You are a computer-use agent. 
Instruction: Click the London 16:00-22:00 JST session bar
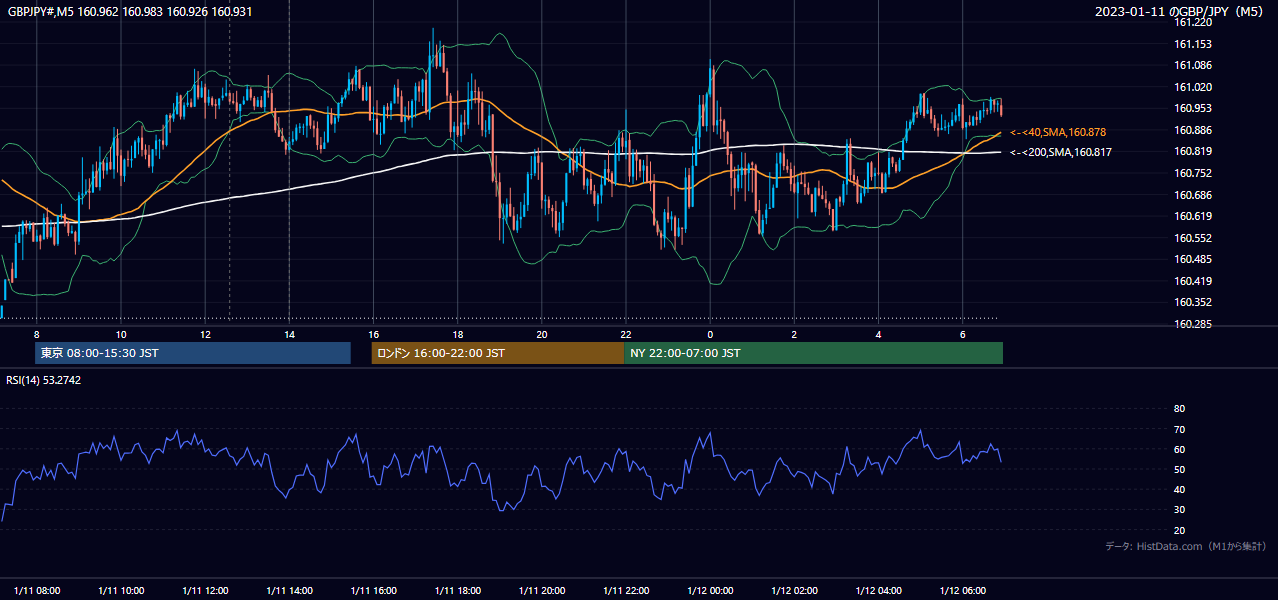[497, 353]
